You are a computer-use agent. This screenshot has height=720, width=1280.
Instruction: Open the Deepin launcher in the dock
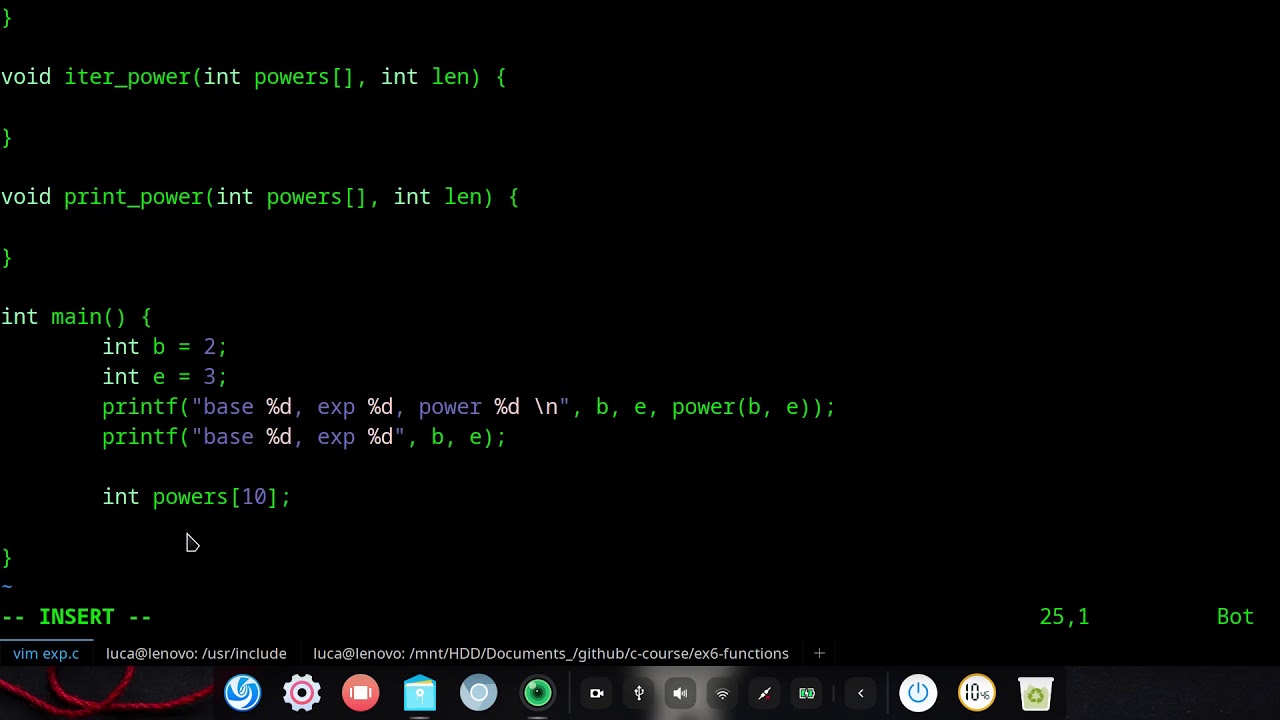point(243,693)
